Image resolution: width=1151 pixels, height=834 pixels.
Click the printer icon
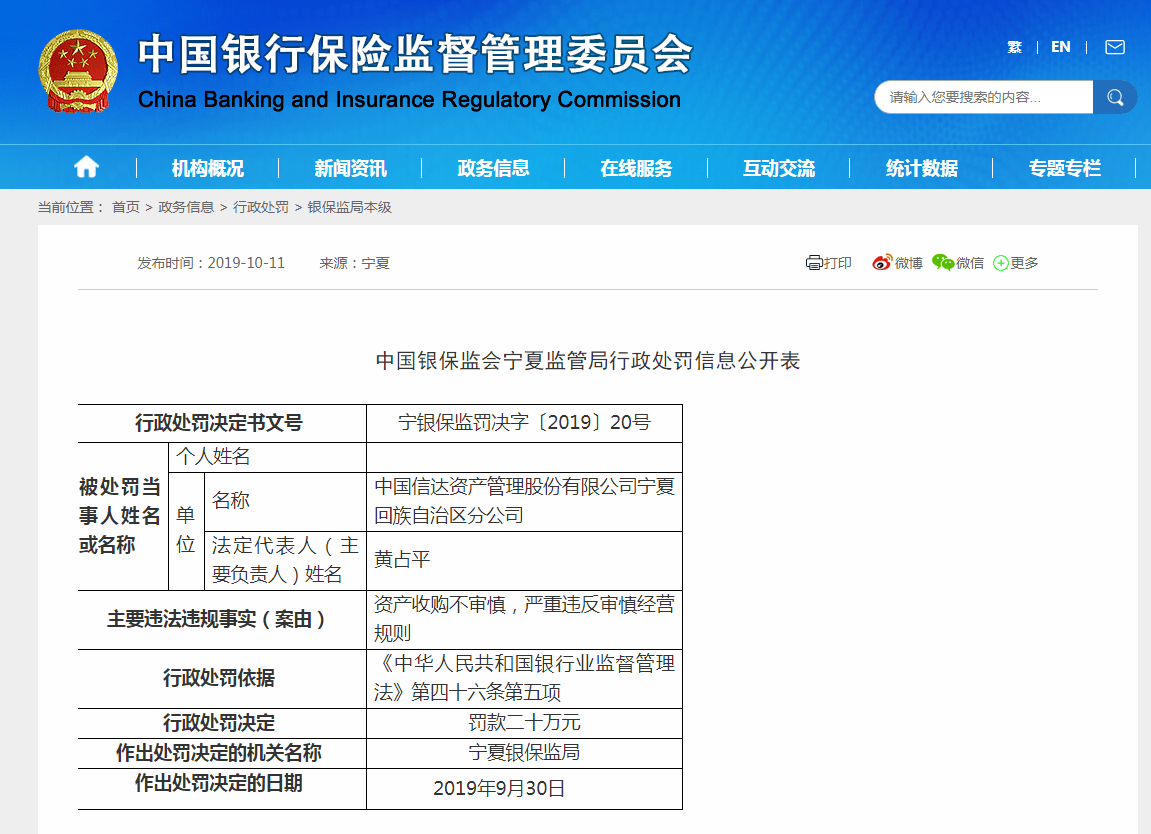(x=814, y=263)
